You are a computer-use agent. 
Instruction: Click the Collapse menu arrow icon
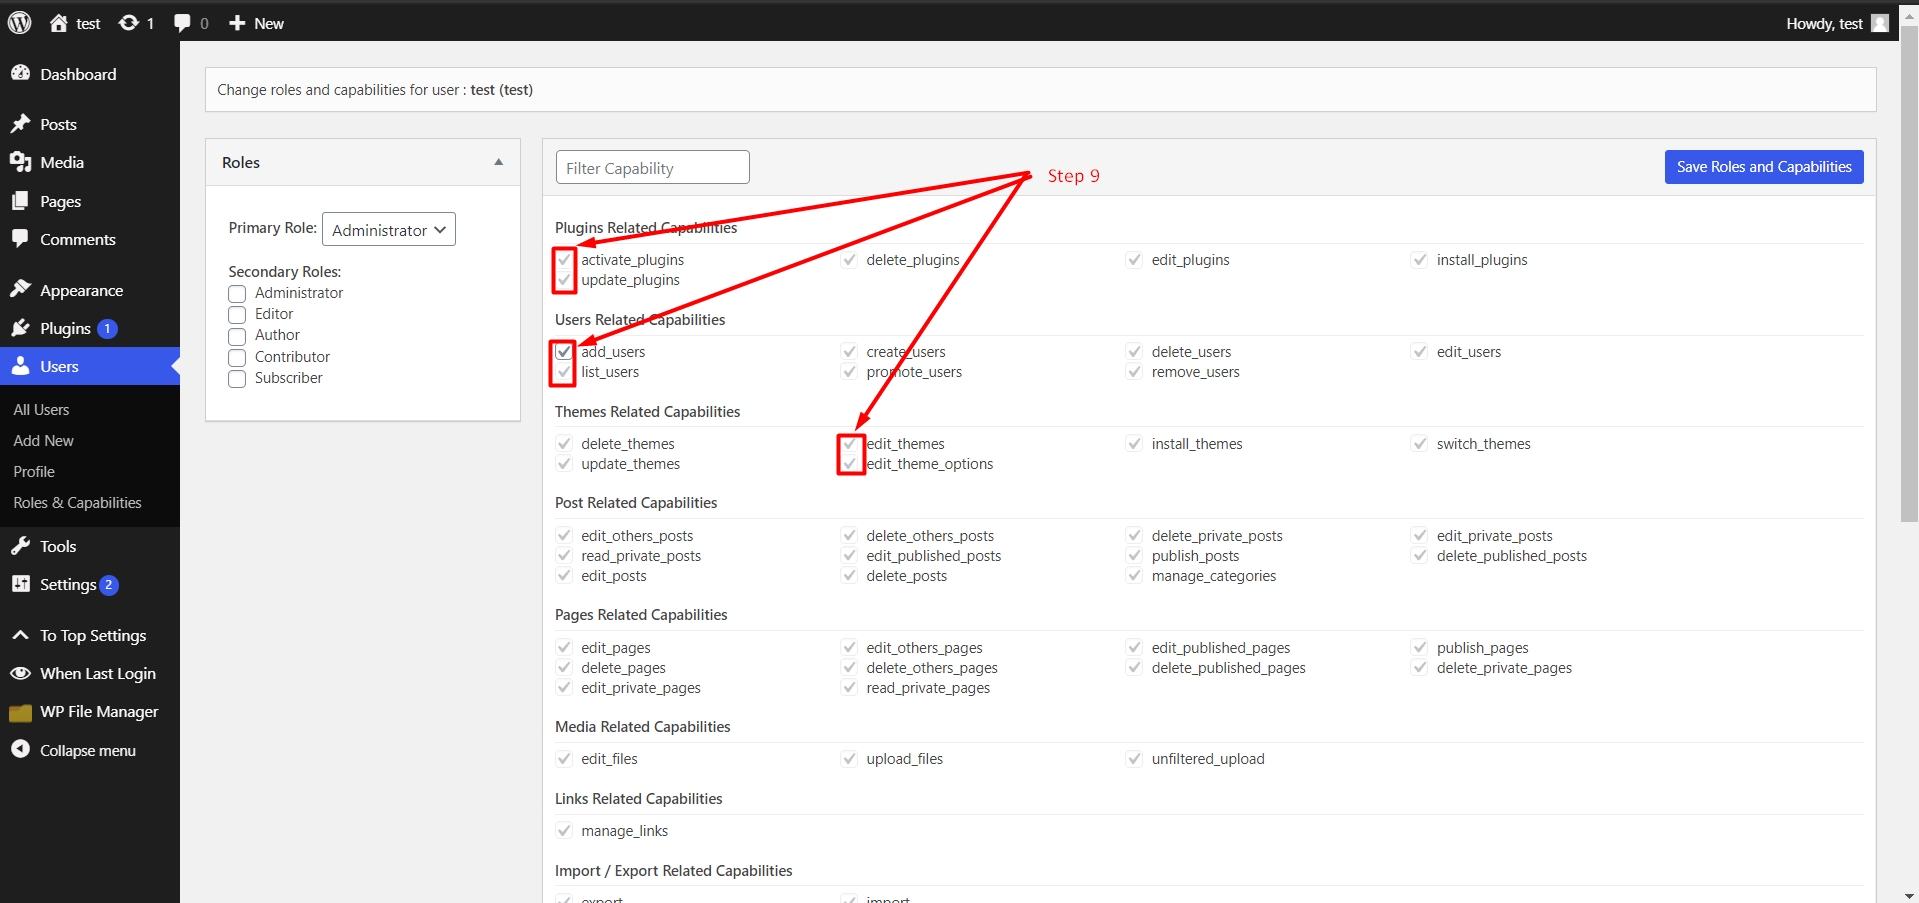point(20,749)
